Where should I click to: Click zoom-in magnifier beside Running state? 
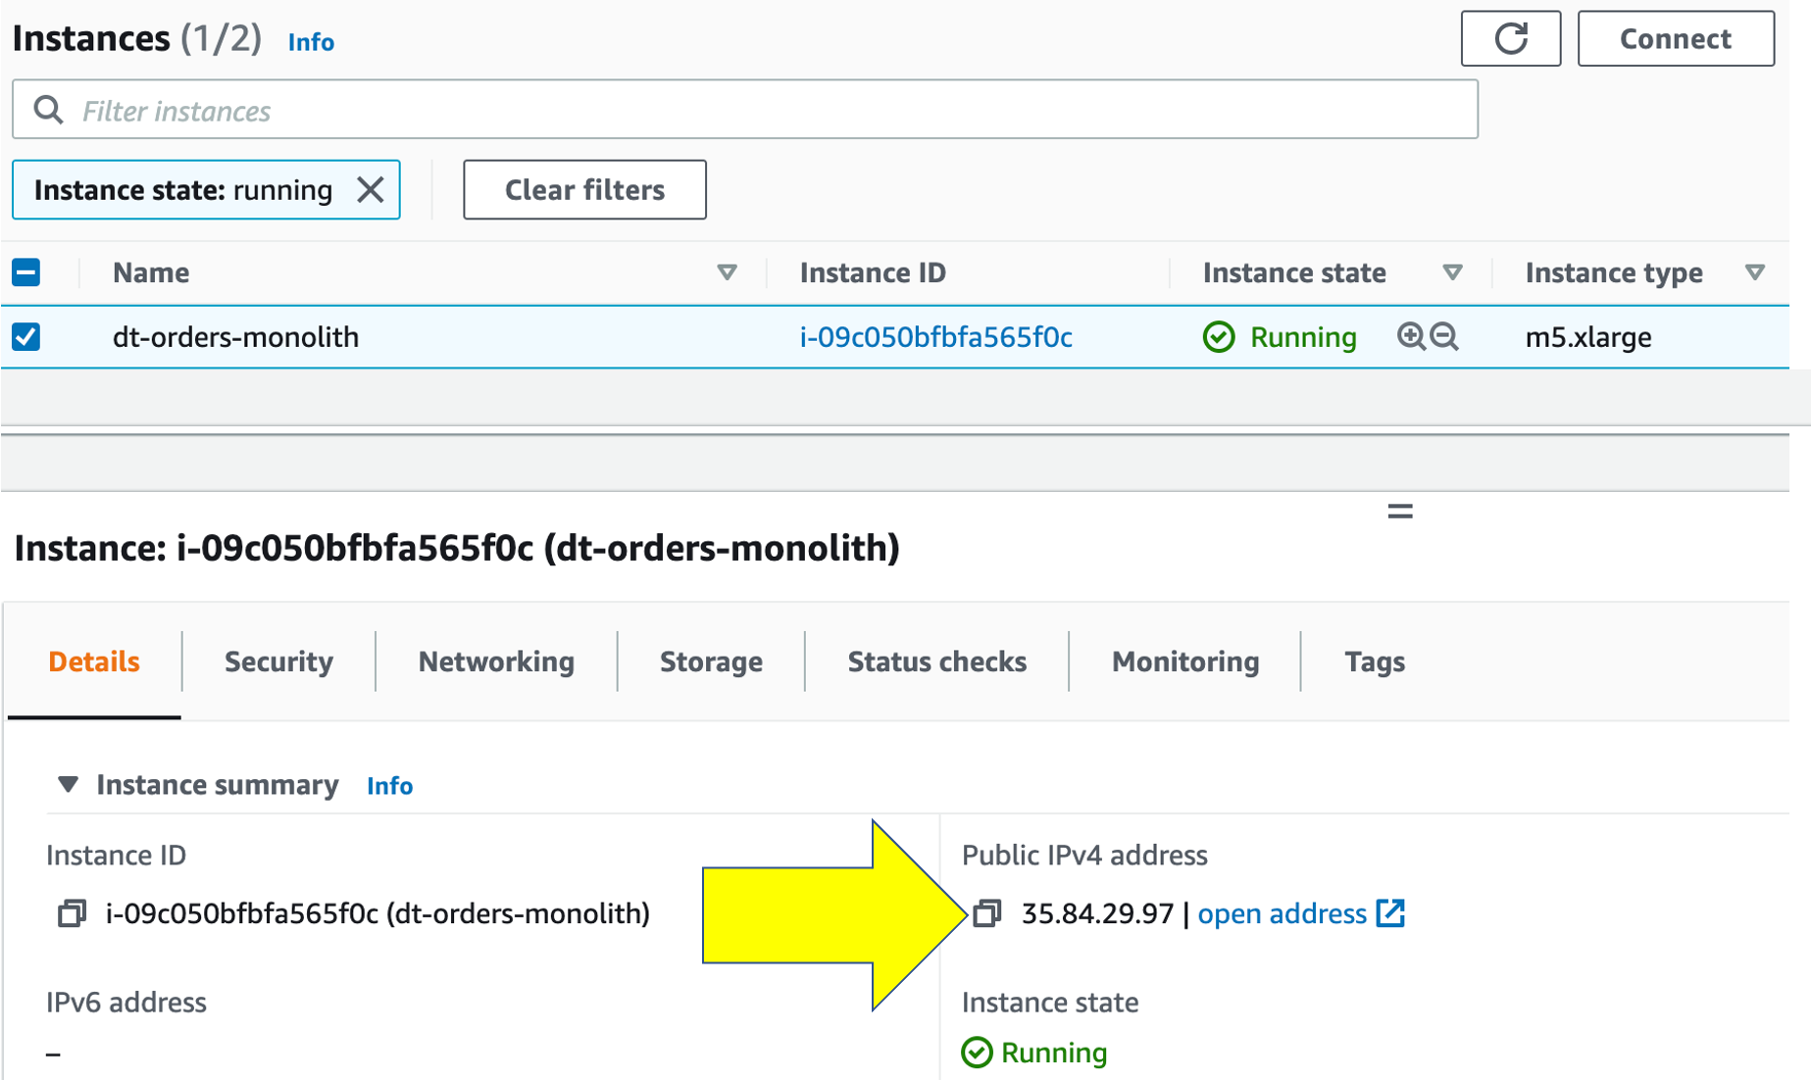tap(1411, 337)
